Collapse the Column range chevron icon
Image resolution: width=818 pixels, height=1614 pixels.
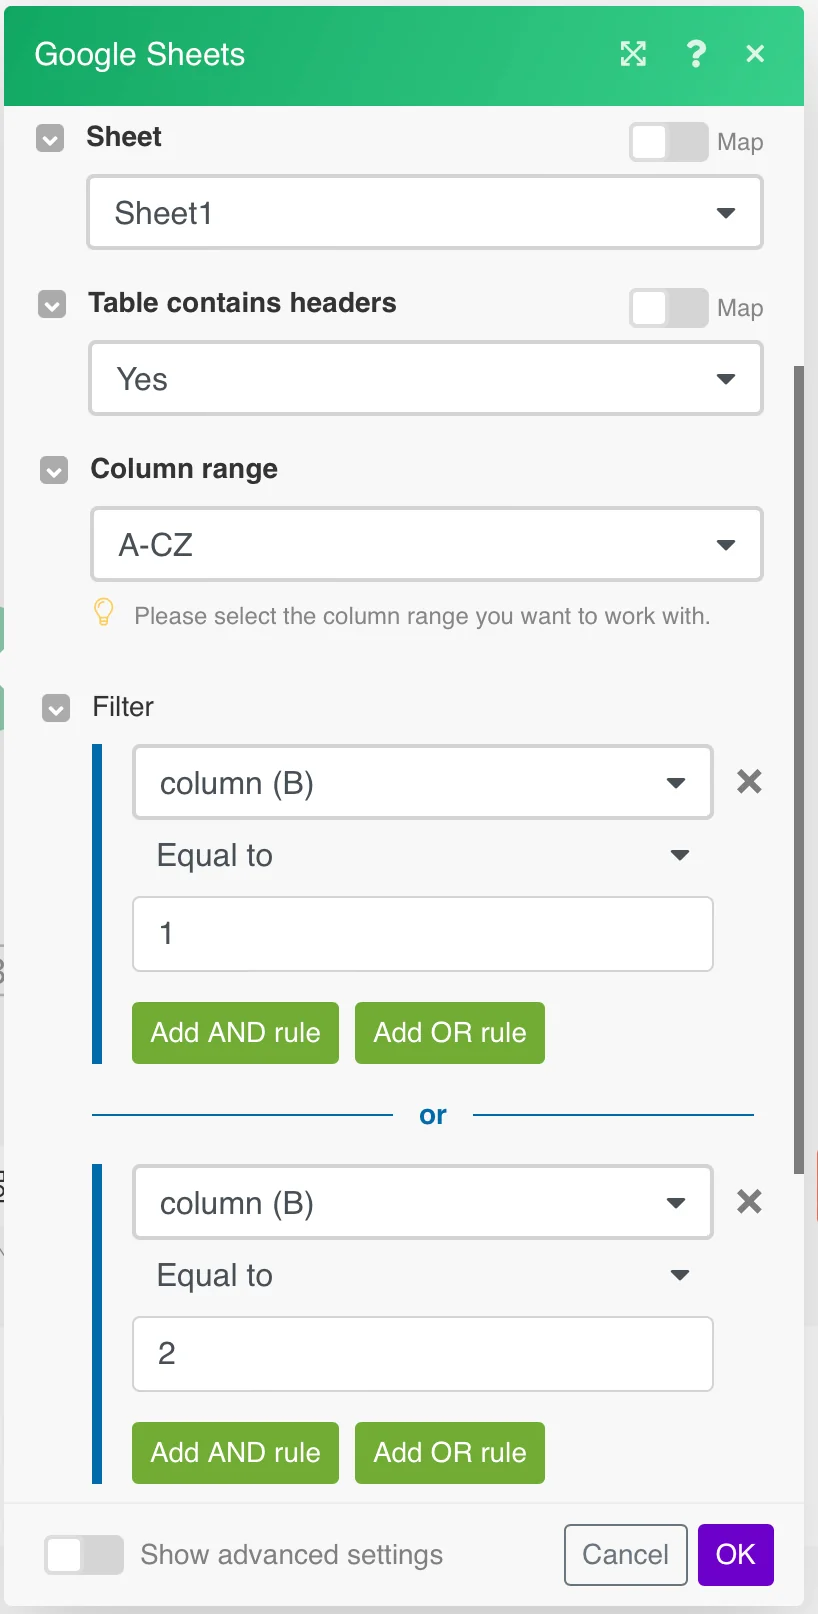pos(54,470)
